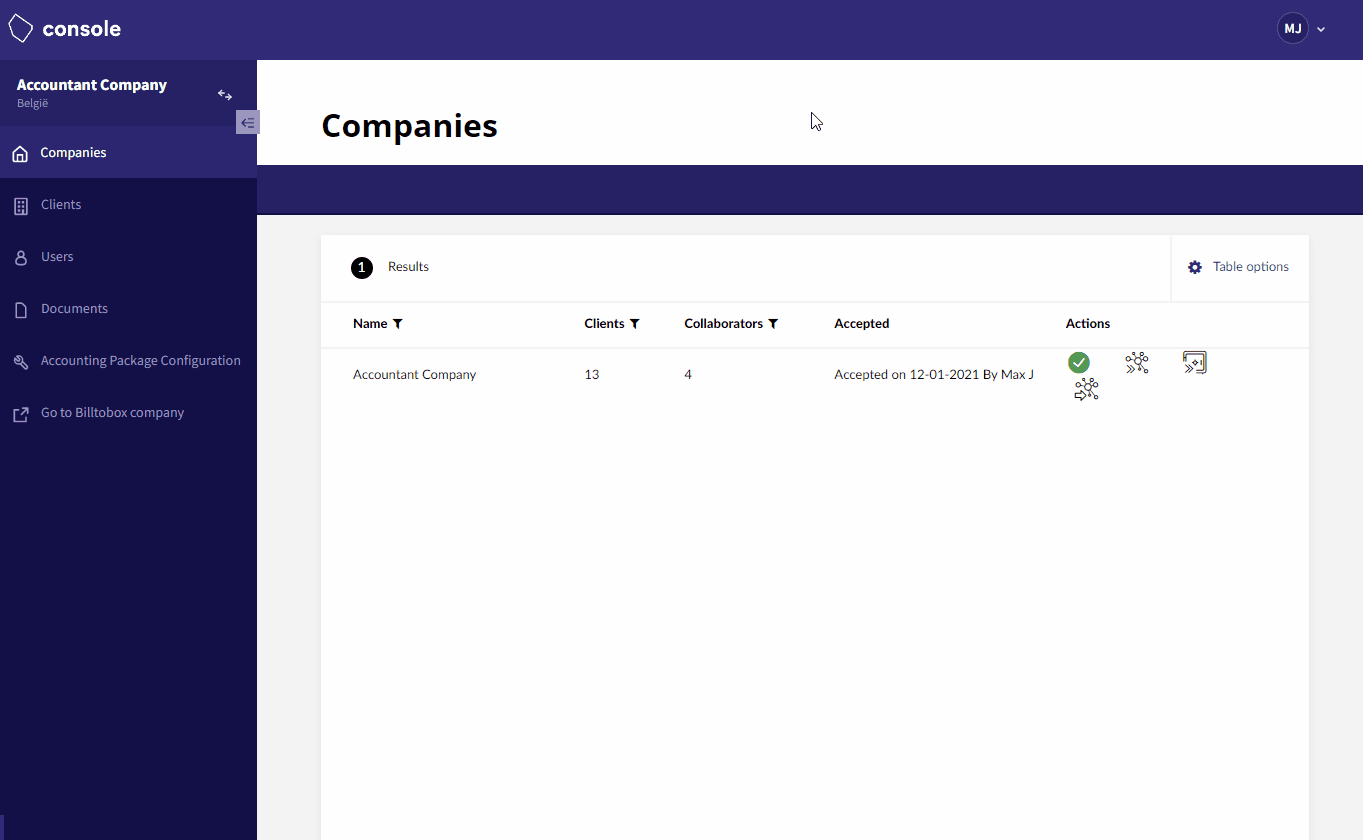Click the Companies page heading
This screenshot has height=840, width=1363.
[409, 126]
